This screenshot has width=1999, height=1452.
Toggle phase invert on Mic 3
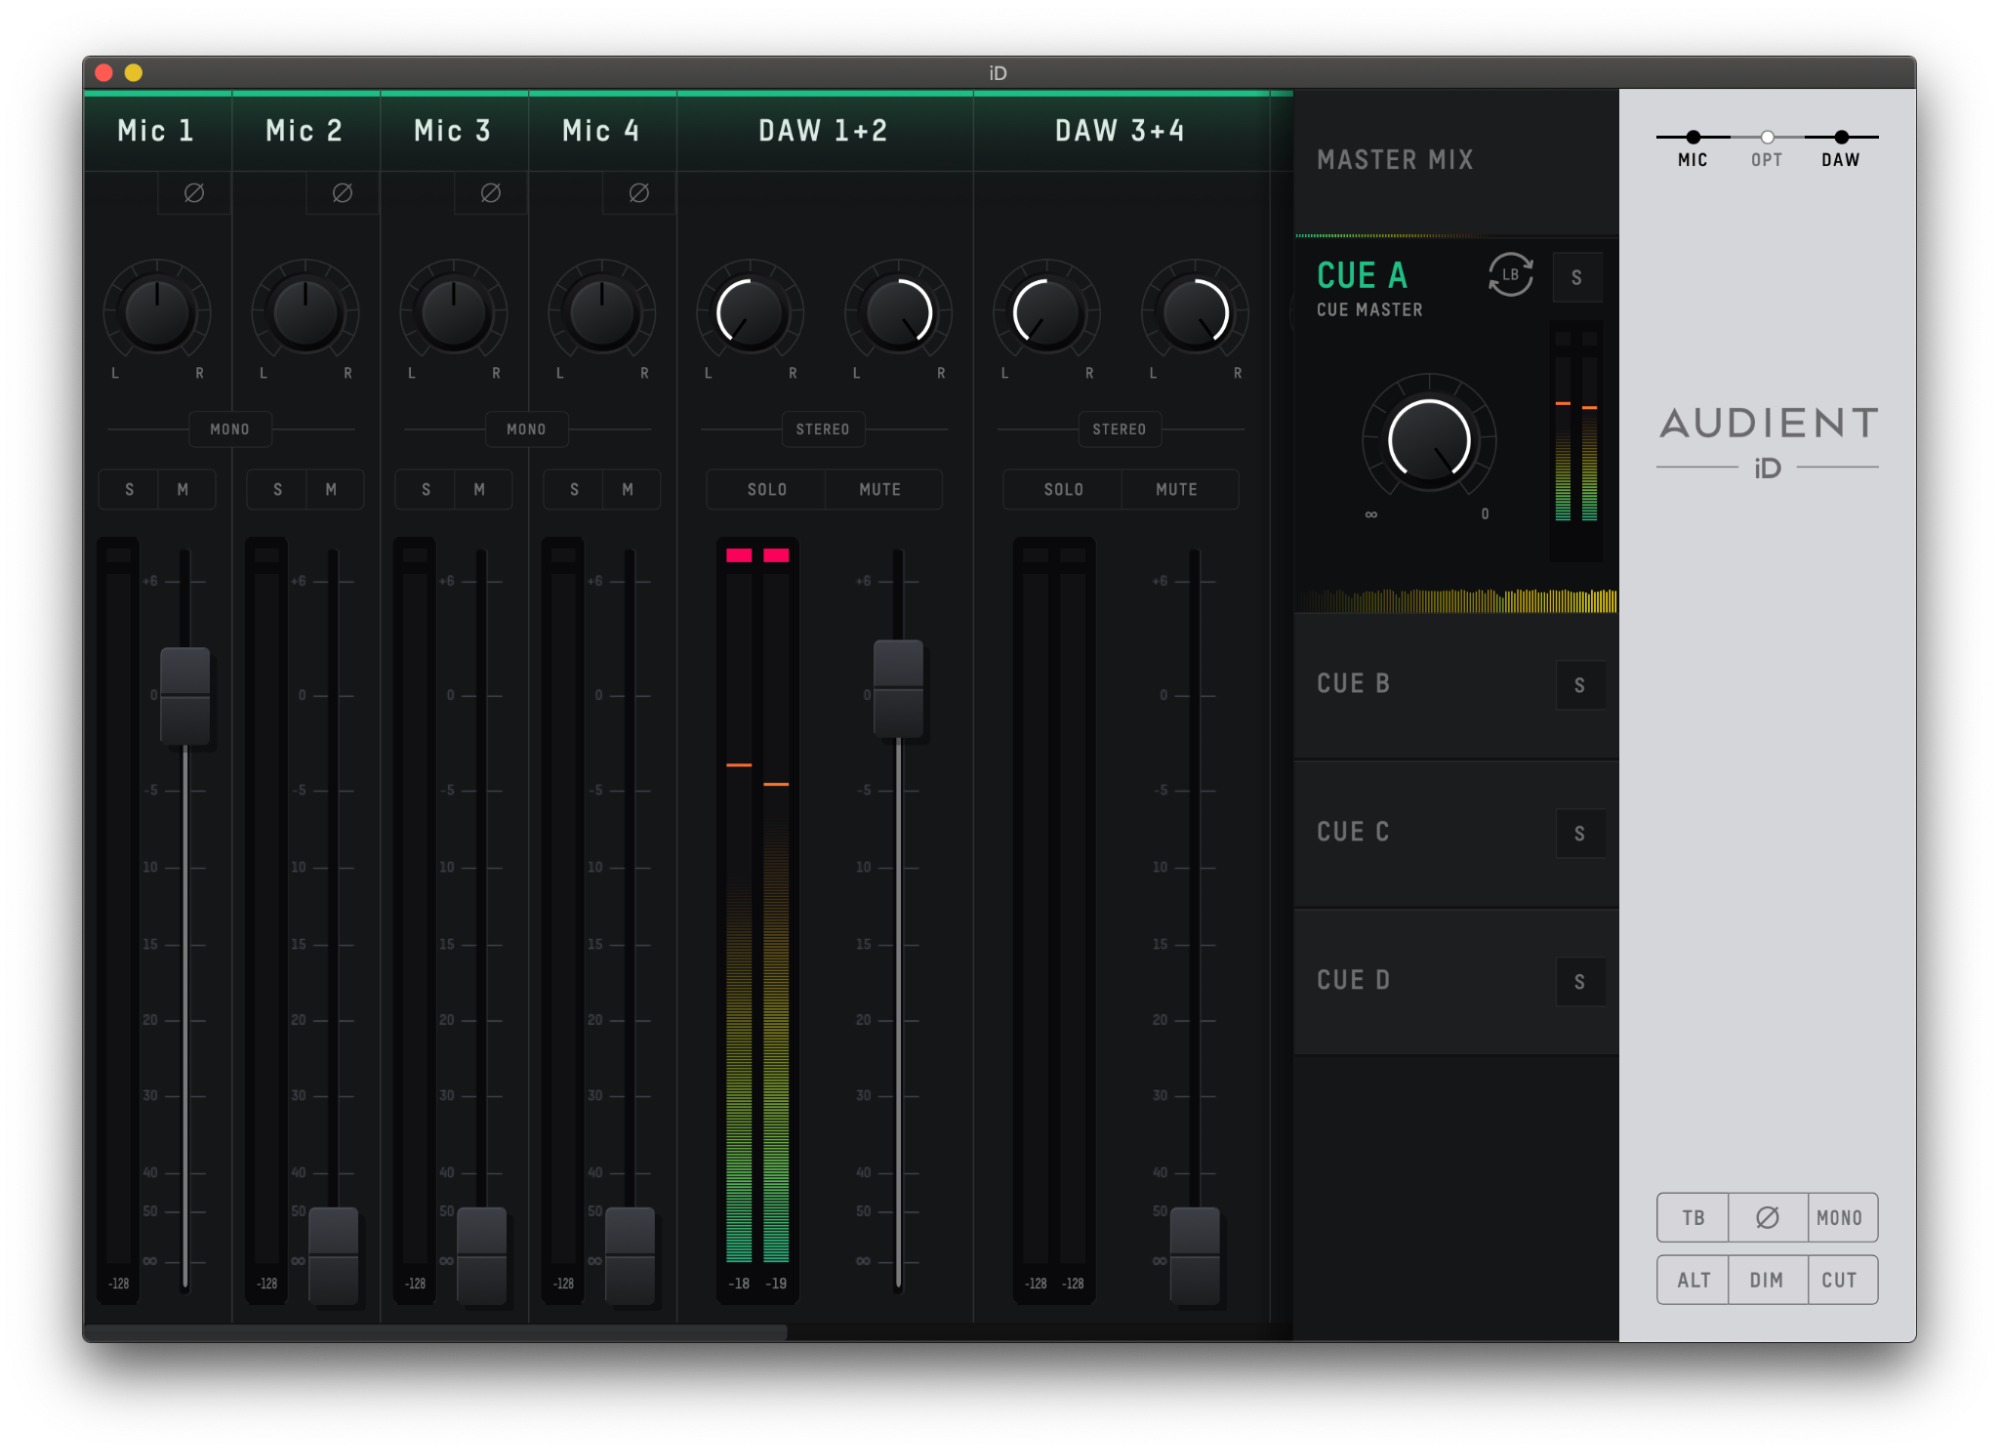click(490, 193)
